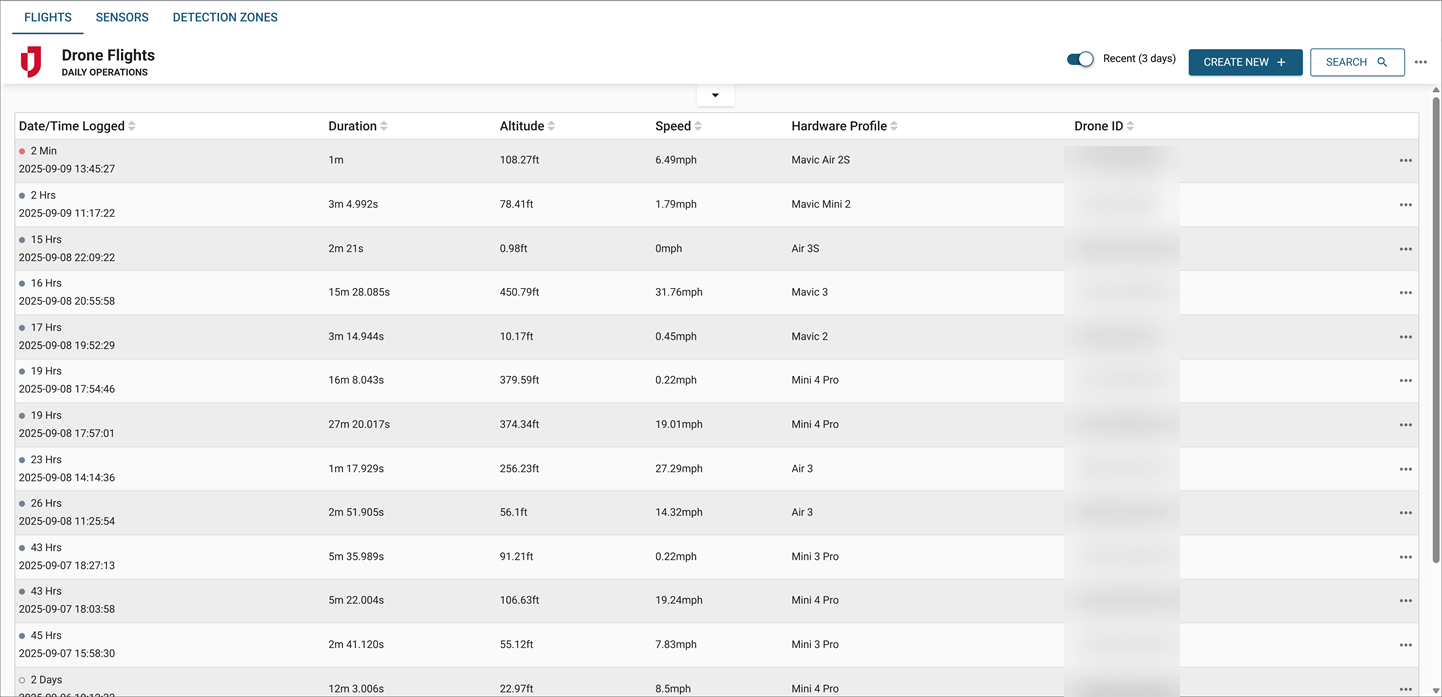Click the vertical scrollbar on the right

click(x=1436, y=300)
